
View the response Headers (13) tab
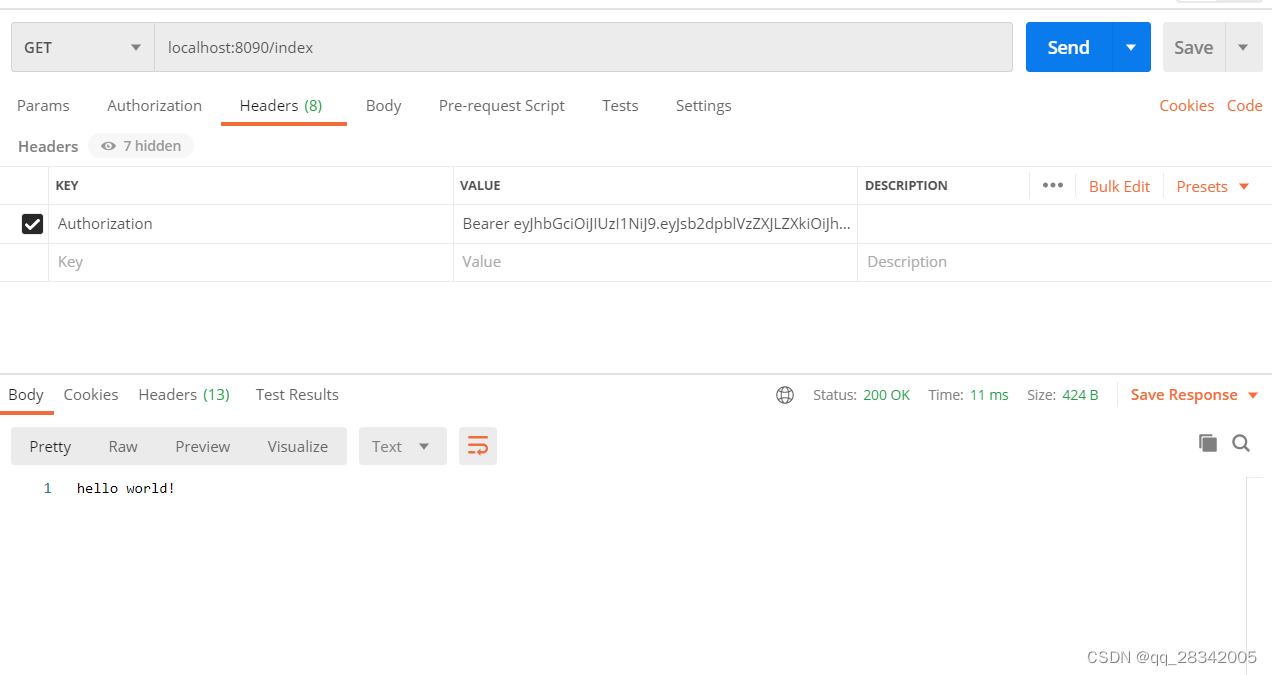pyautogui.click(x=184, y=394)
